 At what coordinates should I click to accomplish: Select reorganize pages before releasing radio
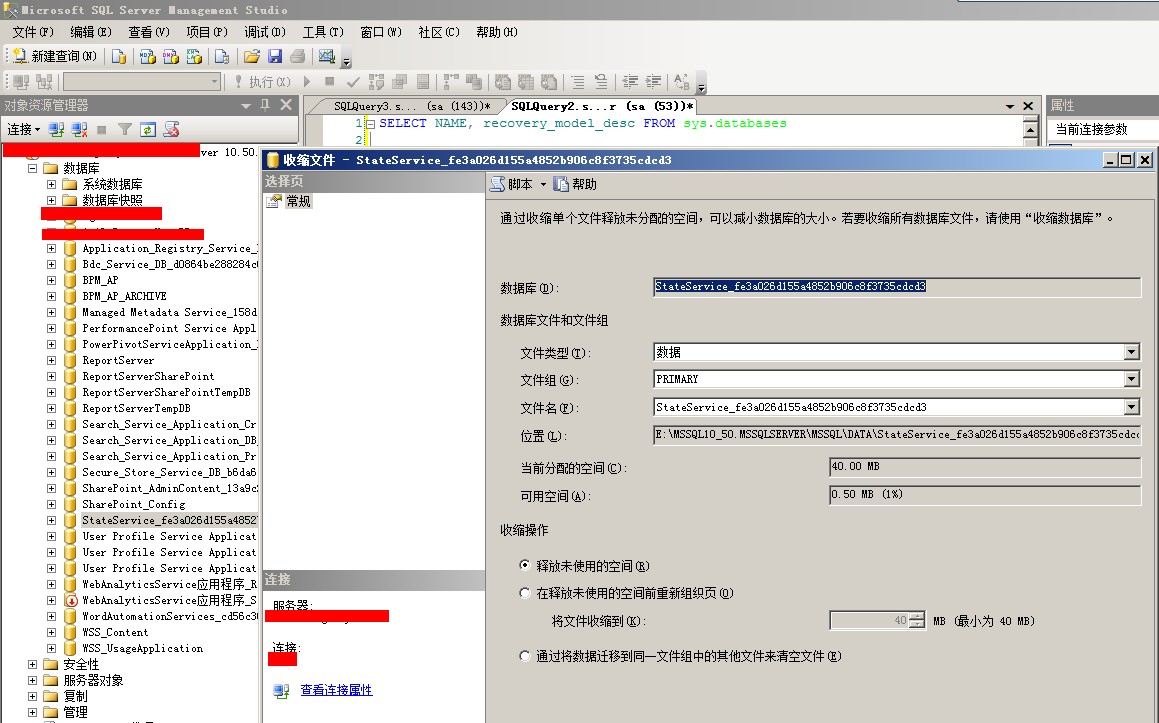tap(525, 593)
